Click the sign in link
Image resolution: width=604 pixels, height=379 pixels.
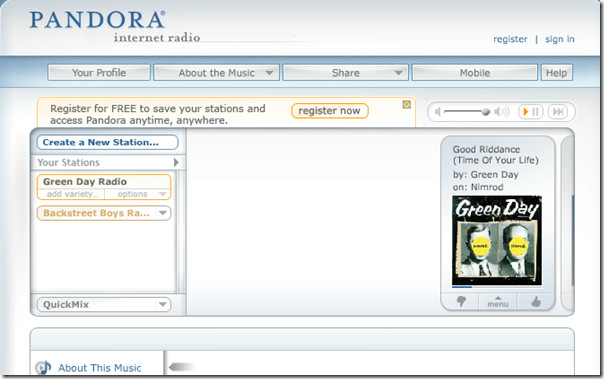coord(560,39)
